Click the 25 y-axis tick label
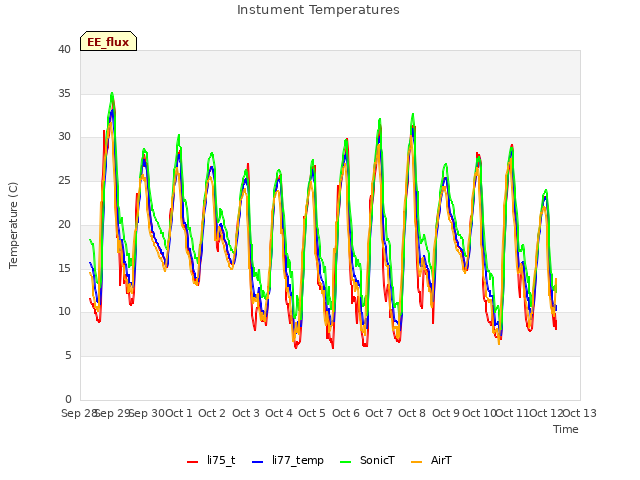Image resolution: width=640 pixels, height=480 pixels. coord(64,180)
